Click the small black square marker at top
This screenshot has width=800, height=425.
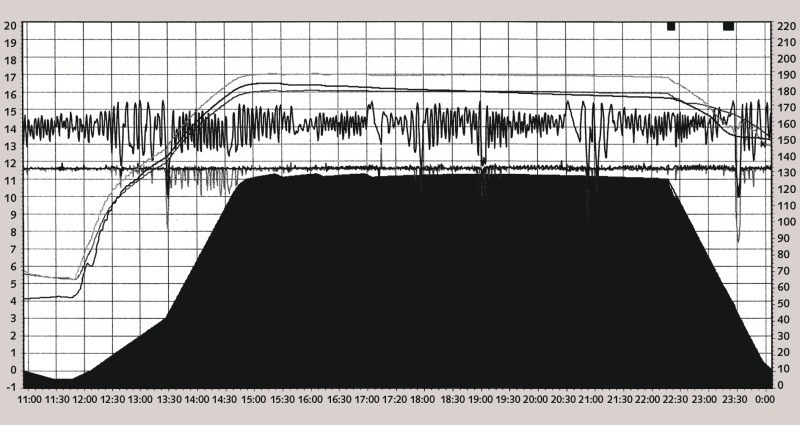(671, 26)
